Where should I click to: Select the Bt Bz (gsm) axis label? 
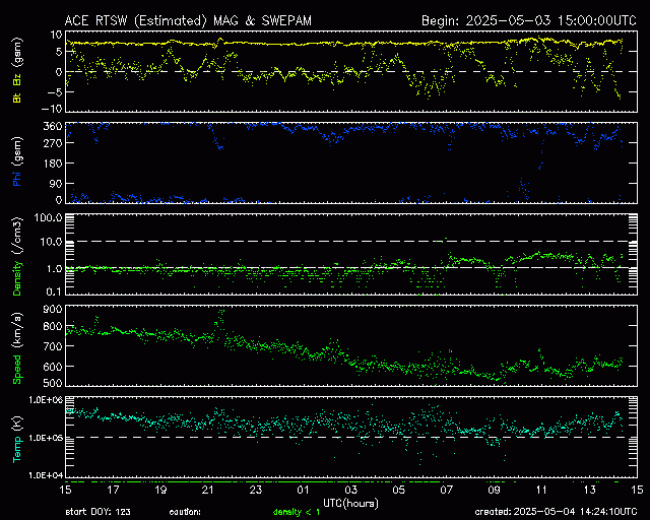coord(17,70)
